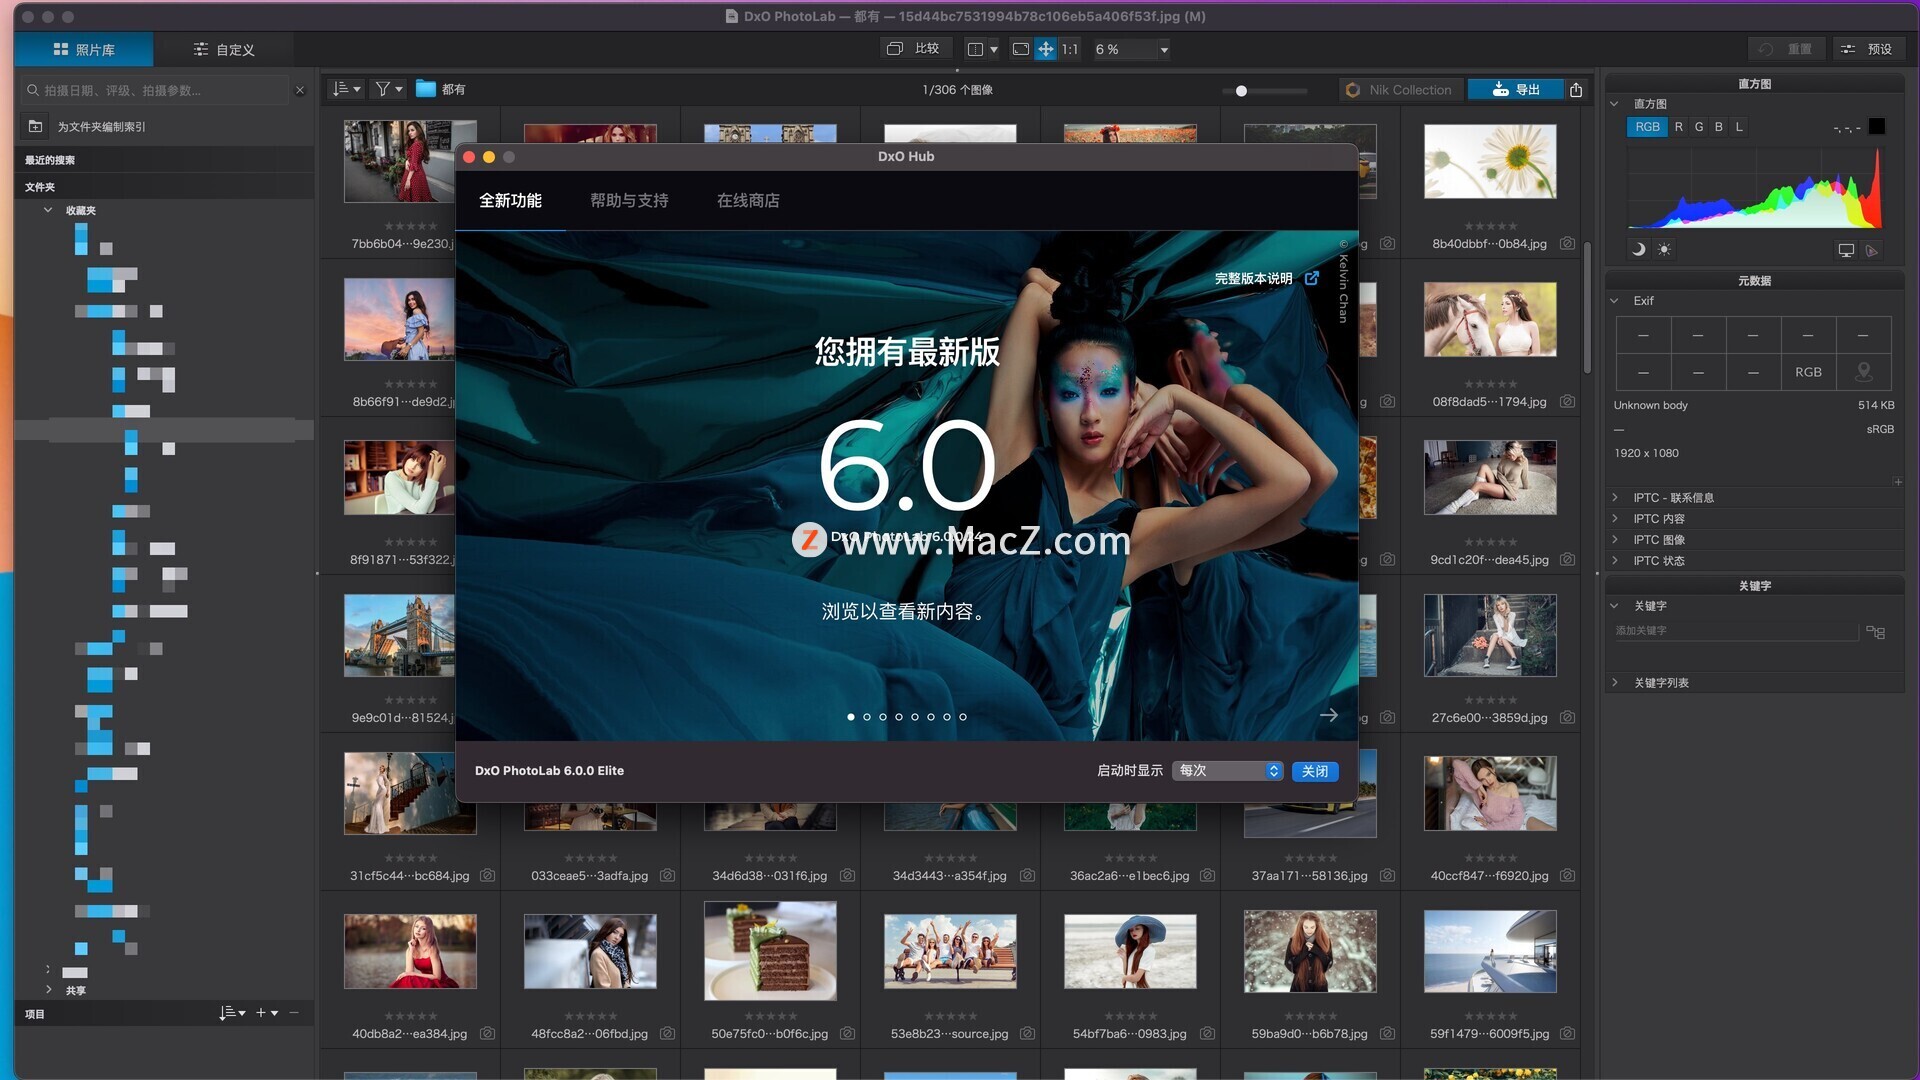Click the monitor gamut warning icon
Screen dimensions: 1920x1080
tap(1846, 250)
